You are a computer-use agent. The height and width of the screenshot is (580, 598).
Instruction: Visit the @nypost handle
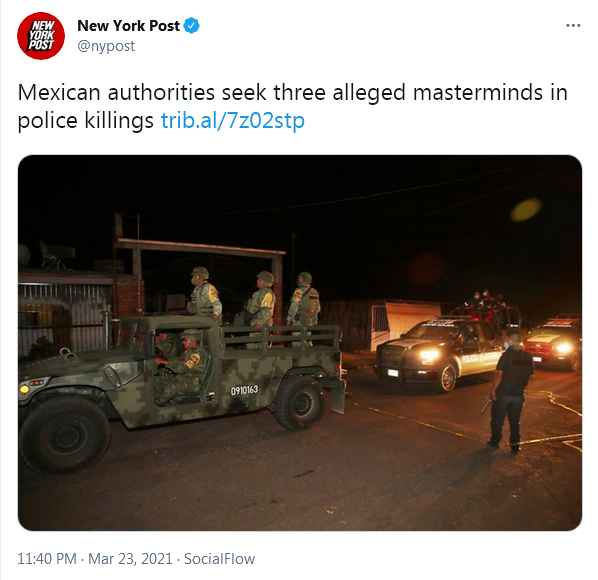(x=106, y=46)
